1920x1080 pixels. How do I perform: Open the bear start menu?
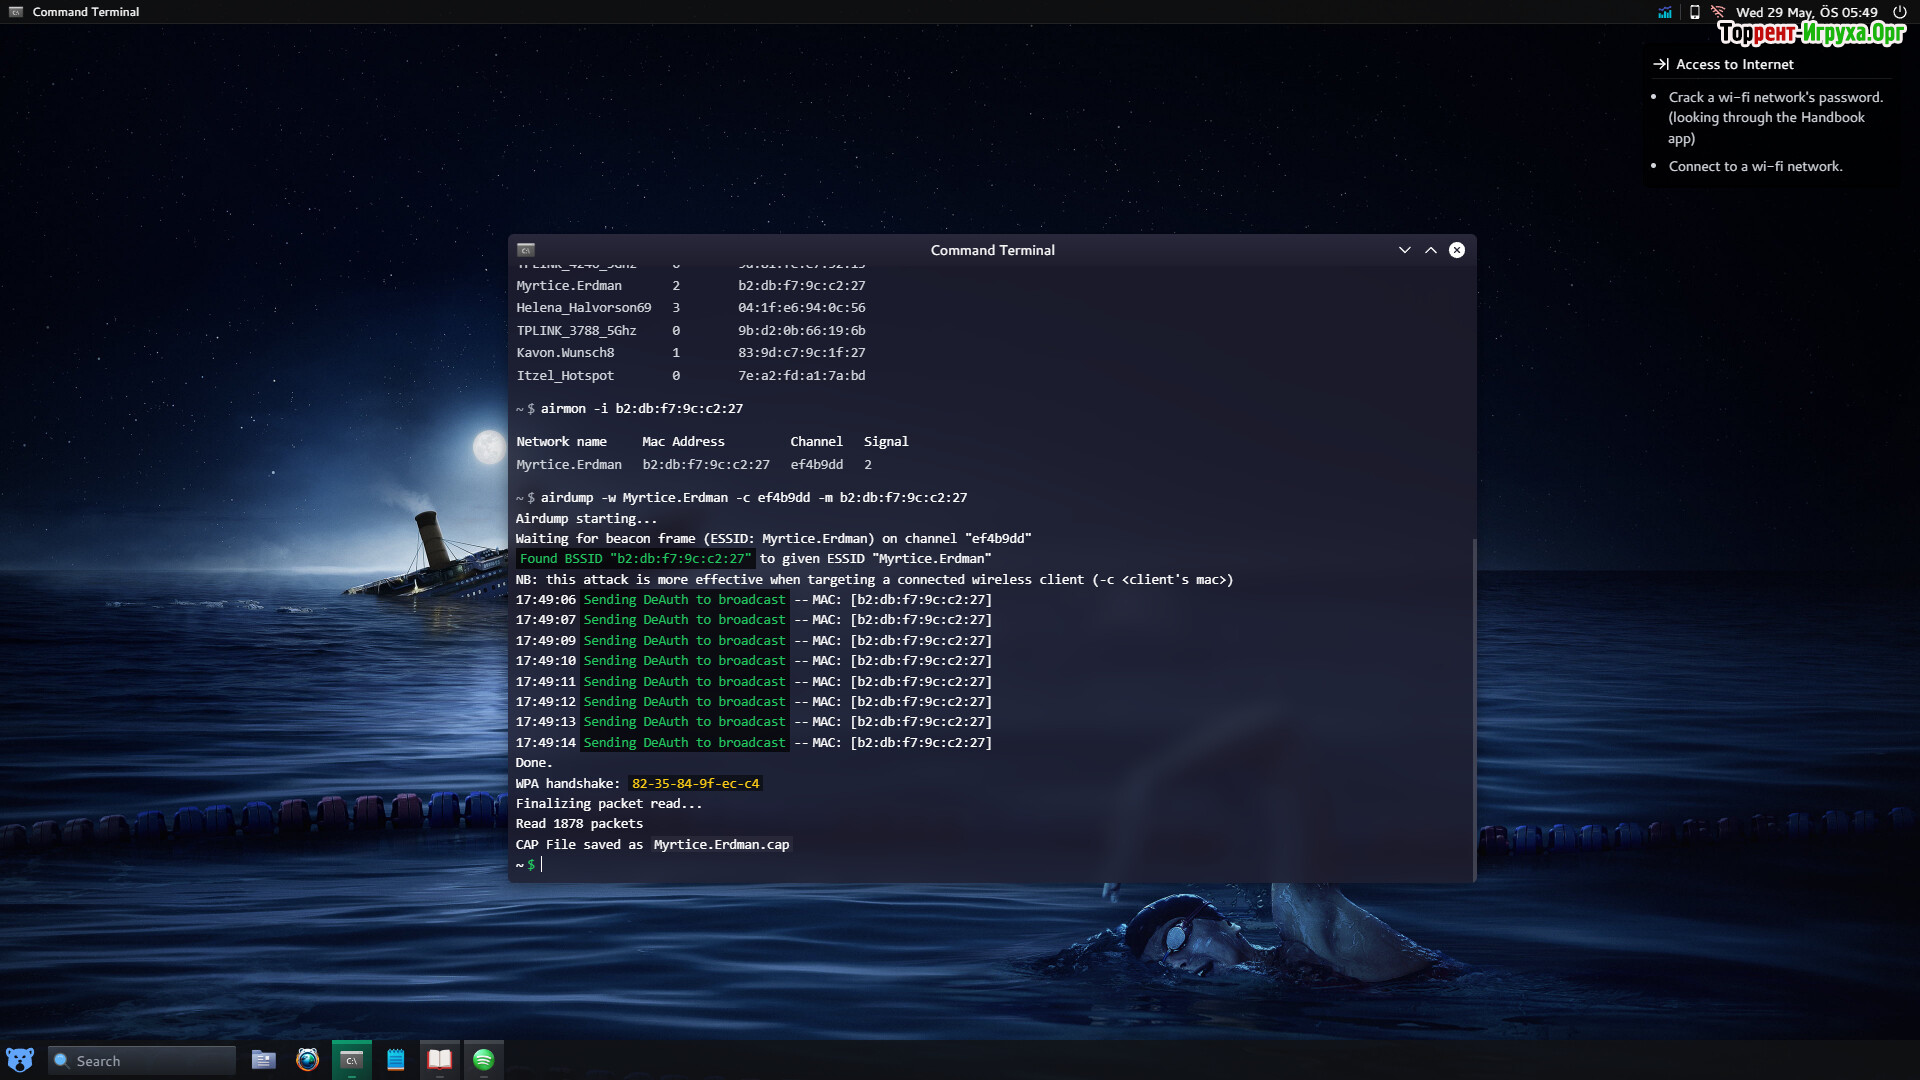pyautogui.click(x=20, y=1060)
